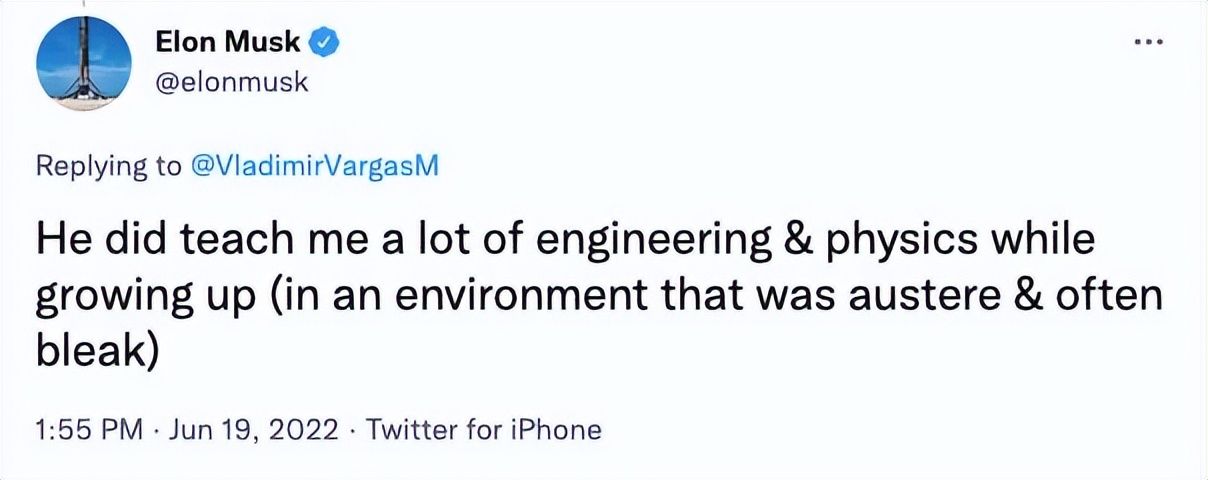
Task: Open the Twitter for iPhone source link
Action: [x=484, y=431]
